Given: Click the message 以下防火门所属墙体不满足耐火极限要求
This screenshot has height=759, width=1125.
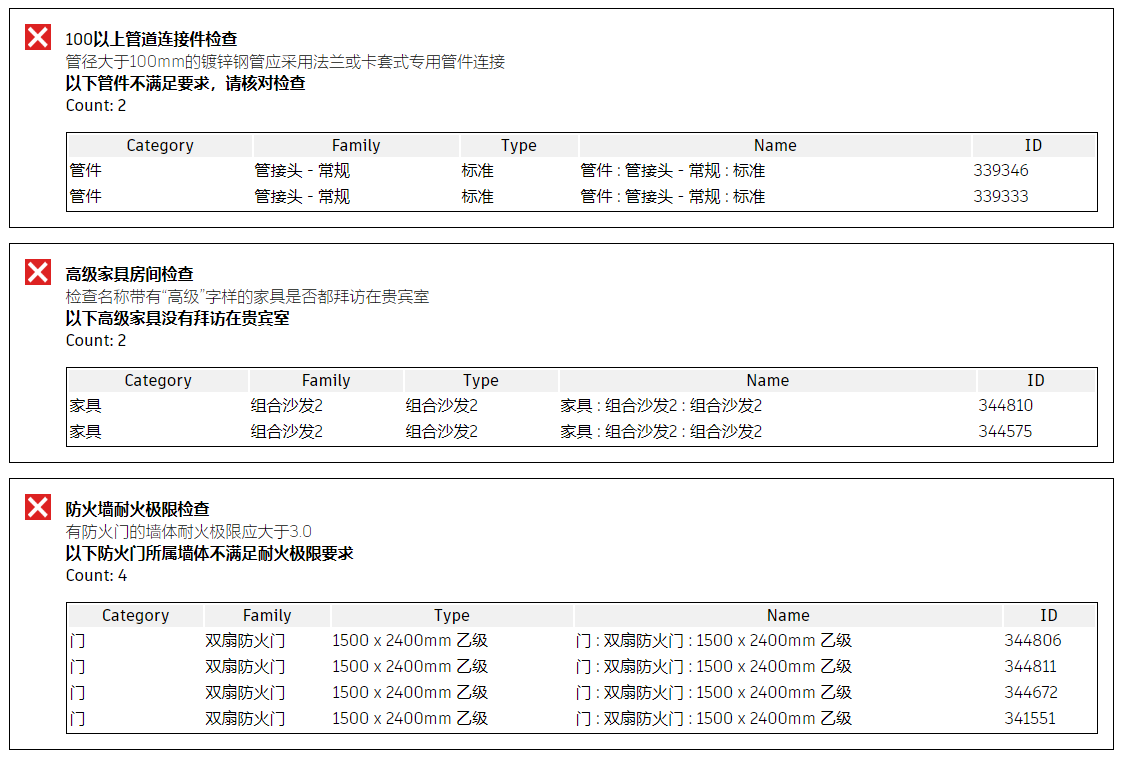Looking at the screenshot, I should 210,553.
